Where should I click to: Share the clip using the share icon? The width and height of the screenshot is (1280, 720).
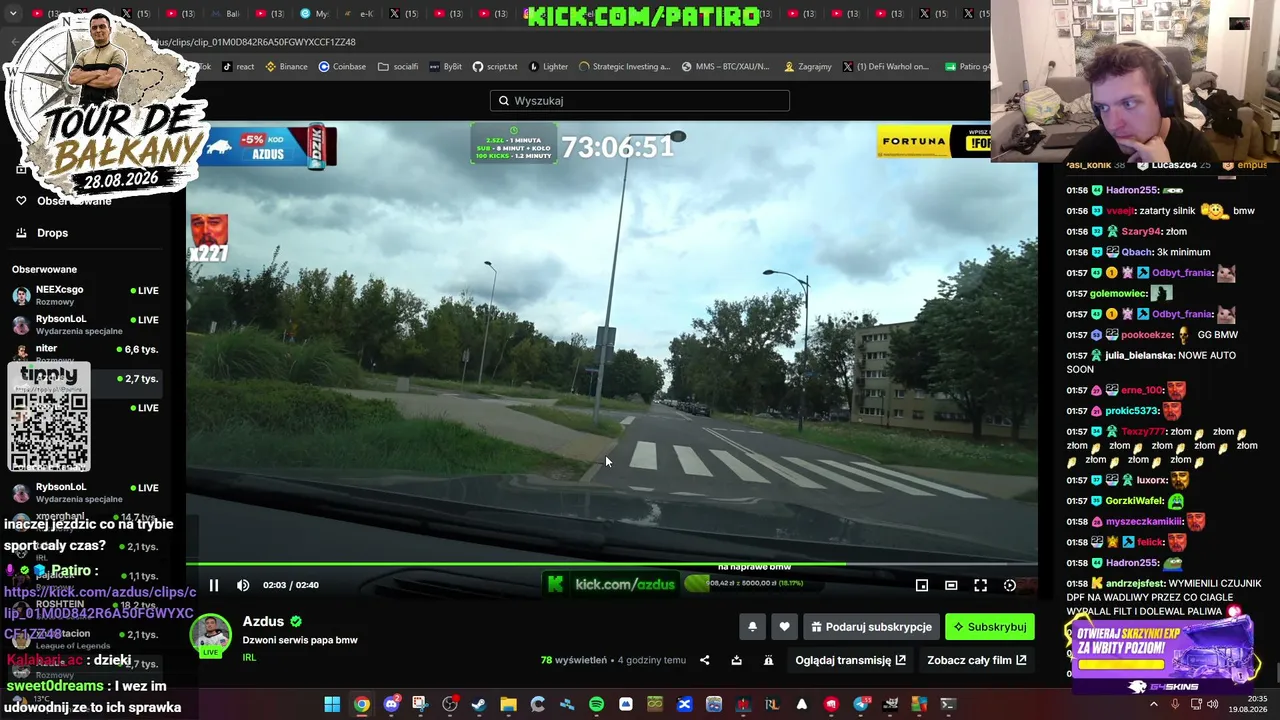[705, 660]
